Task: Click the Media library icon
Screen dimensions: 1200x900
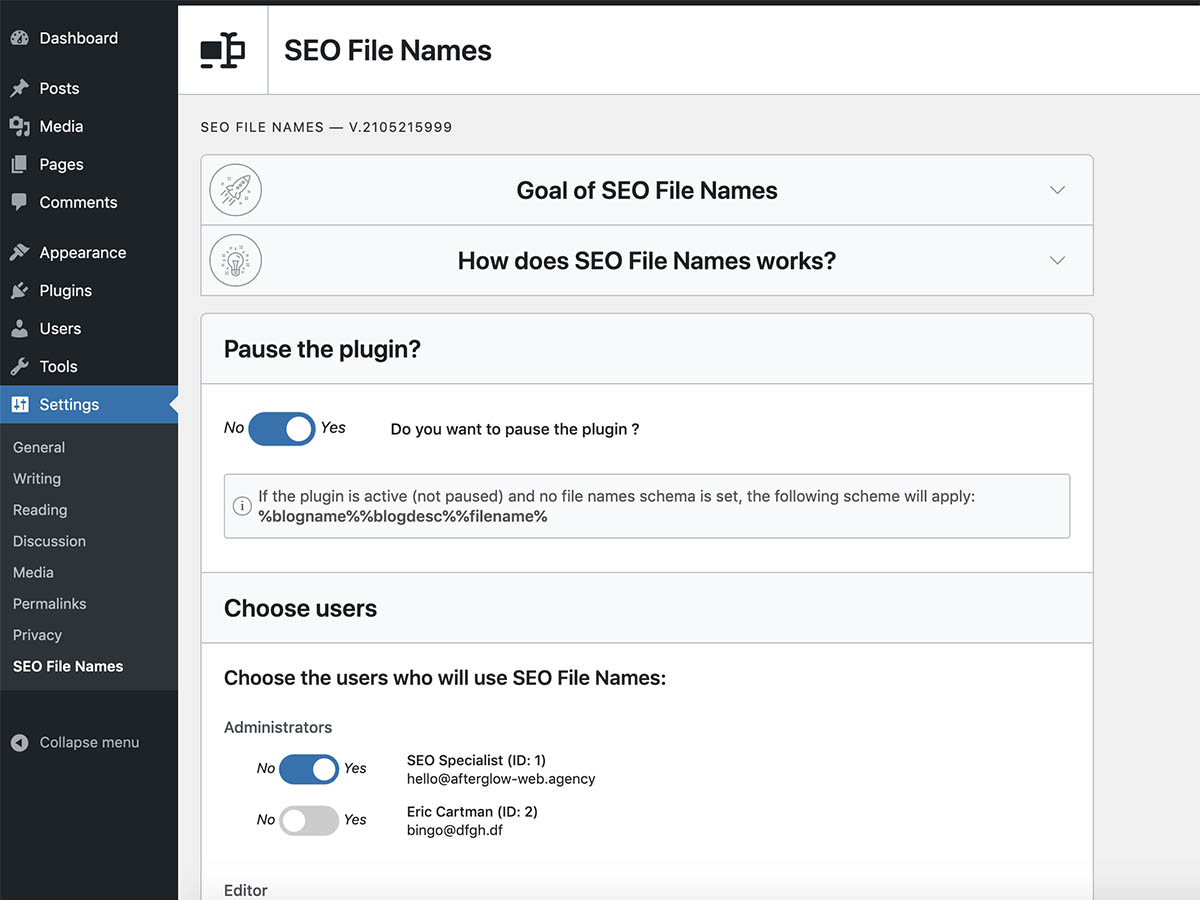Action: [19, 126]
